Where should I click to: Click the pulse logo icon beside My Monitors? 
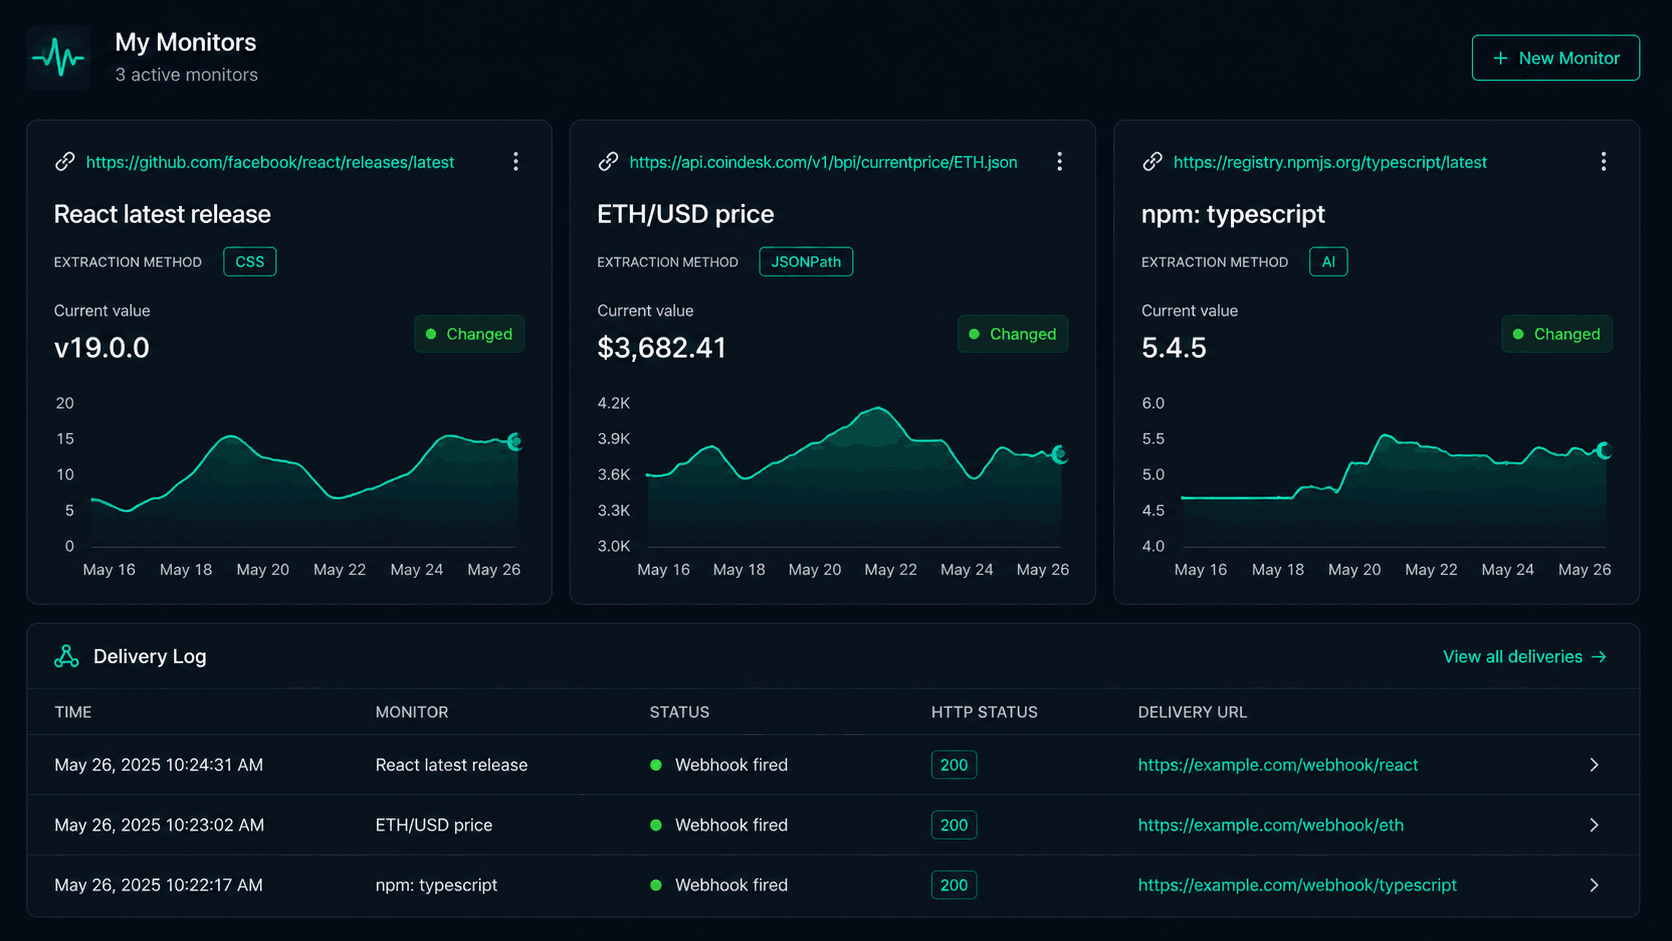pyautogui.click(x=58, y=58)
